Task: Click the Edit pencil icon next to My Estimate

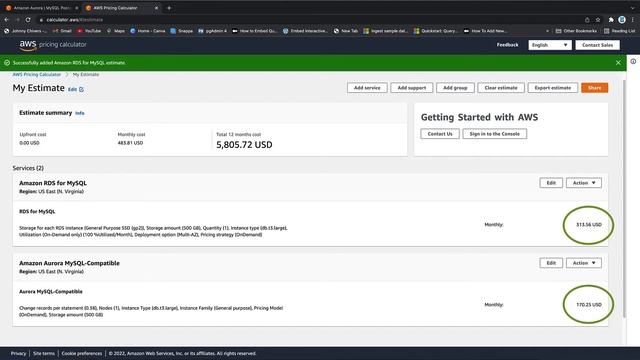Action: (x=76, y=89)
